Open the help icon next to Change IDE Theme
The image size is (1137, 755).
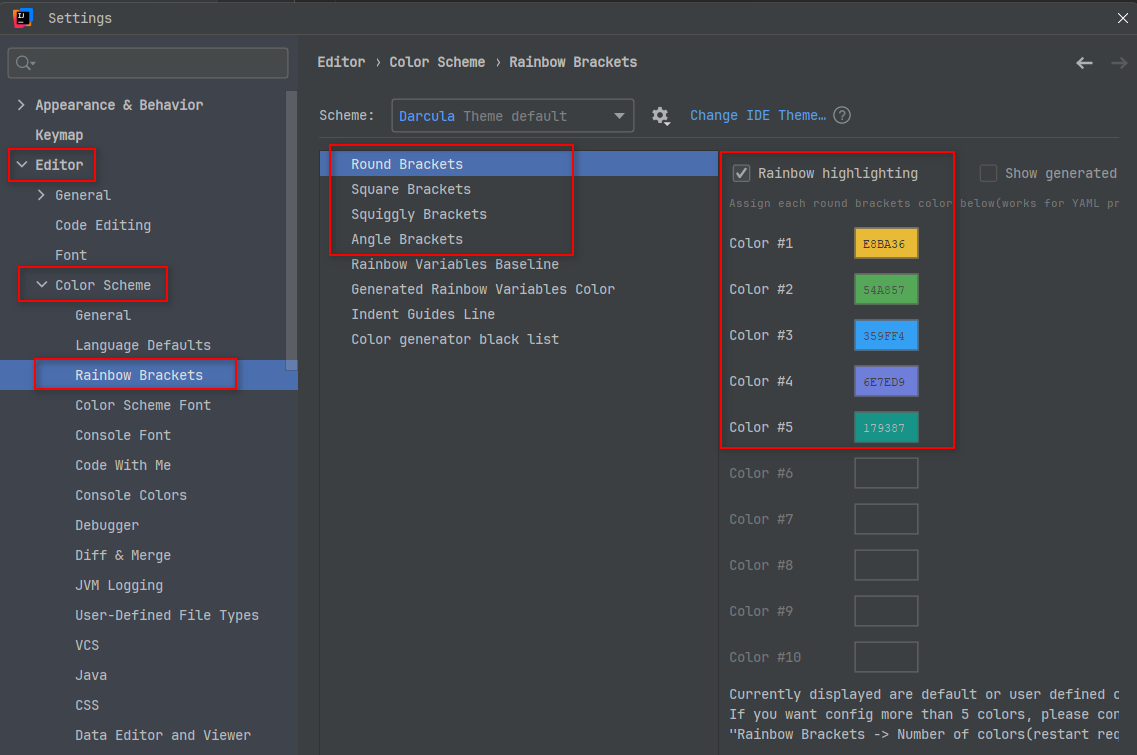842,115
